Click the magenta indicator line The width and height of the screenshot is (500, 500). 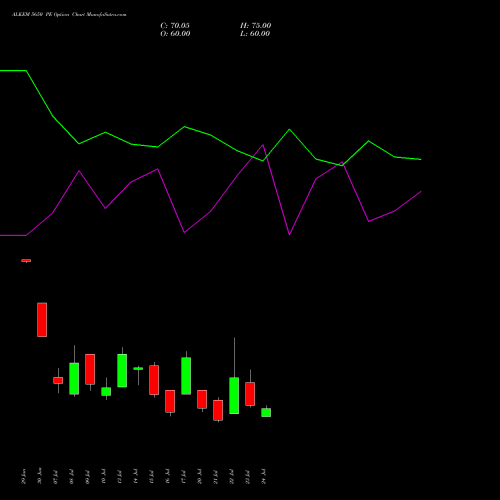click(210, 211)
